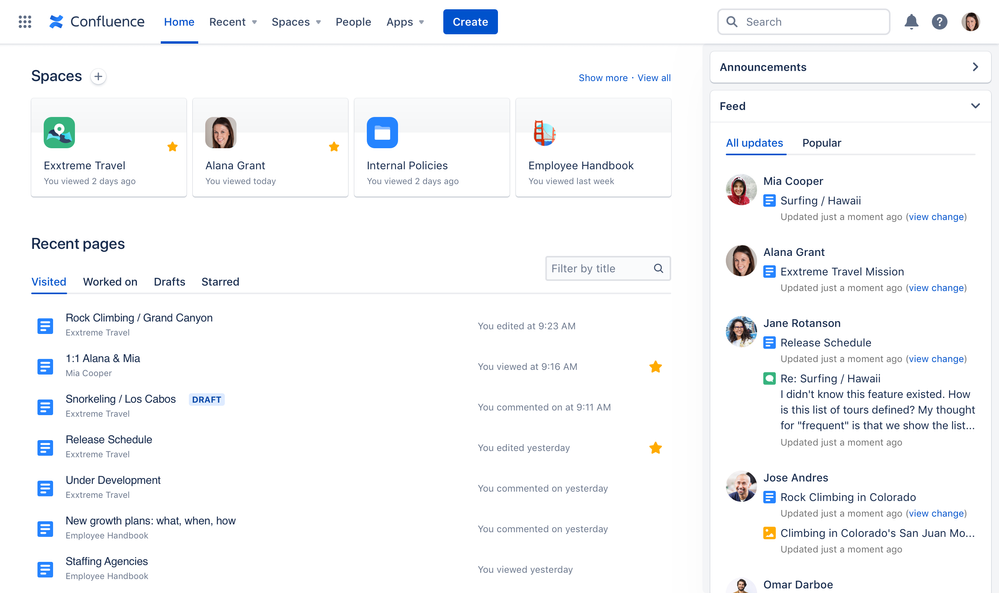Viewport: 999px width, 593px height.
Task: Open Omar Darboe's name in the feed
Action: pos(798,584)
